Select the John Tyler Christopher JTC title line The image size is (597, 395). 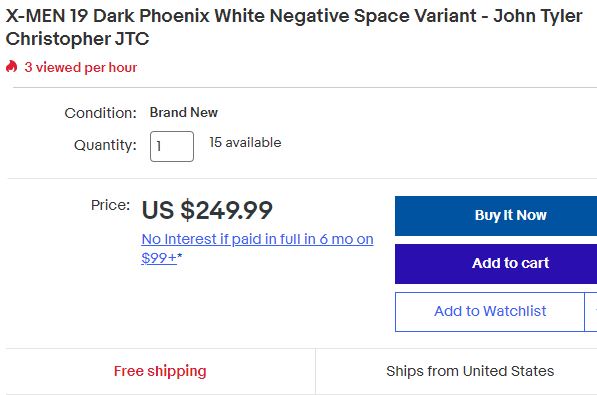77,39
